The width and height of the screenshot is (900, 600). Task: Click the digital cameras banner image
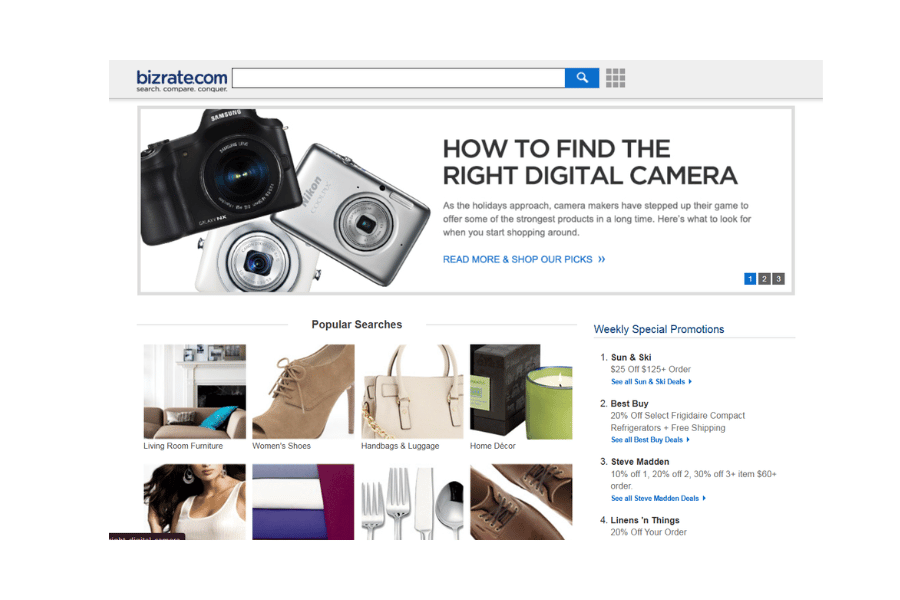pos(284,200)
